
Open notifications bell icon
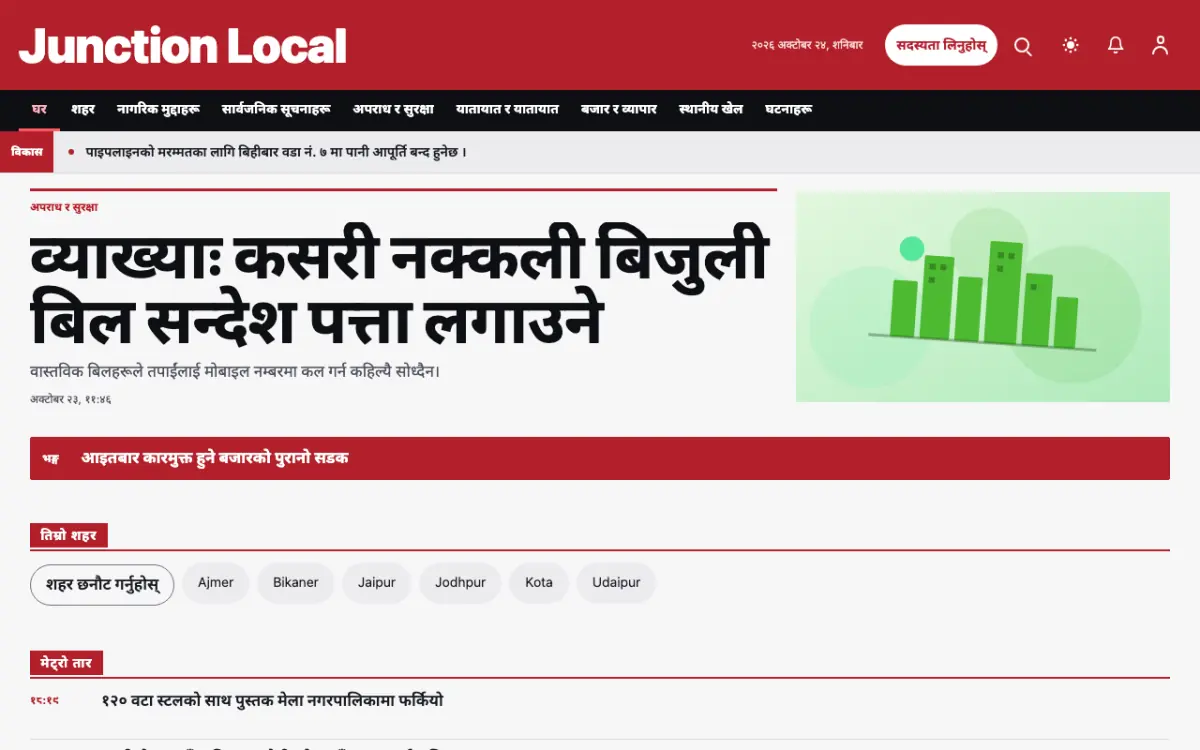1116,46
